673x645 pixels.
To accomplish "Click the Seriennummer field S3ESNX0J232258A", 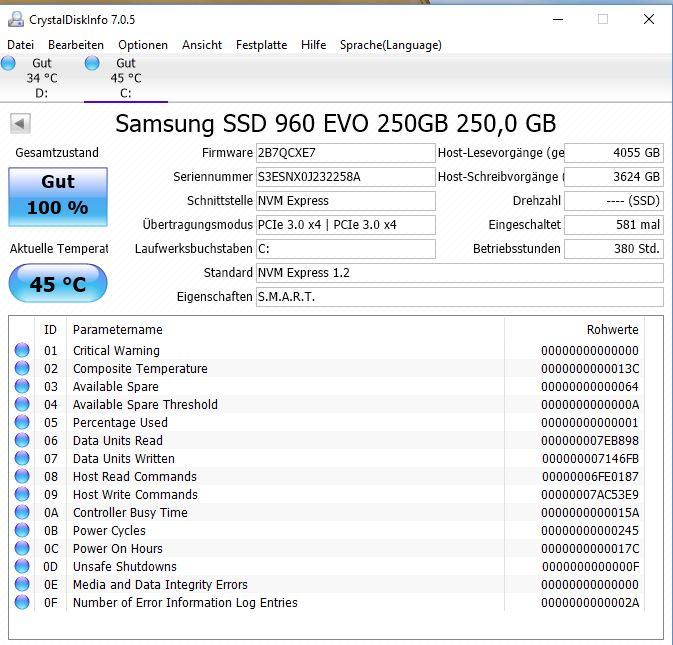I will point(346,177).
